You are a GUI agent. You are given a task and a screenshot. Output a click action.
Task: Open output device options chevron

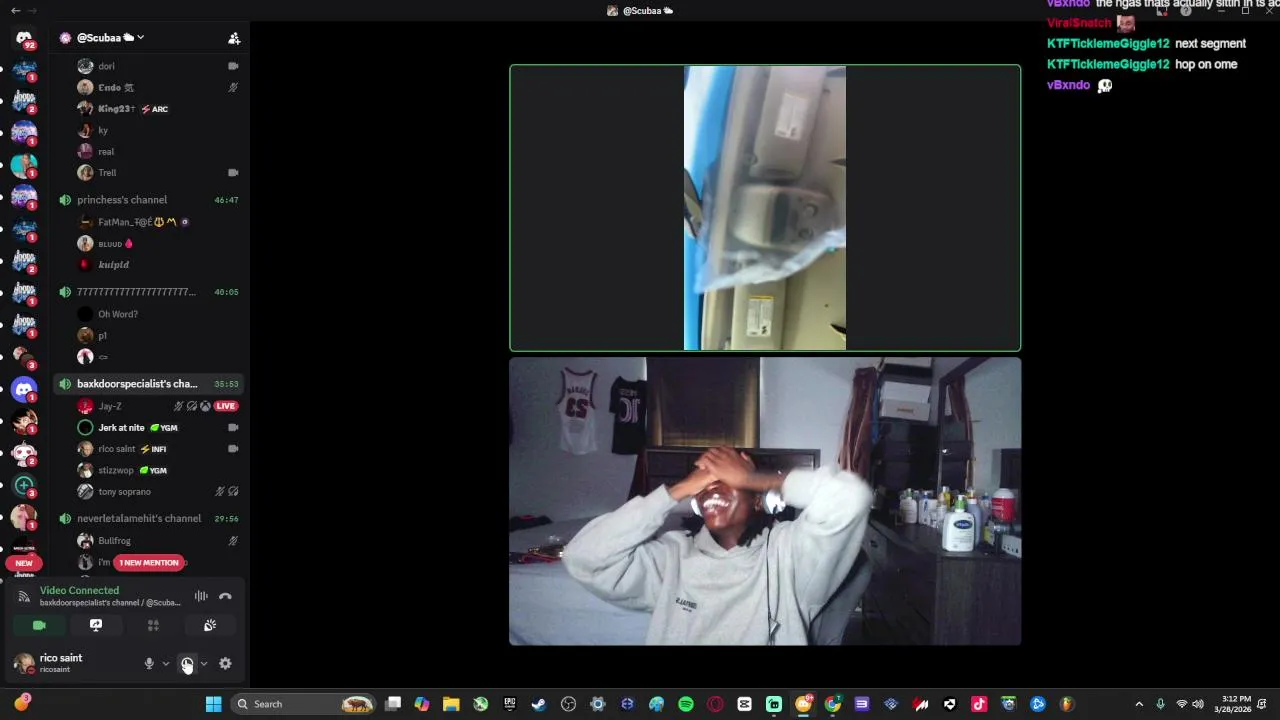click(204, 663)
